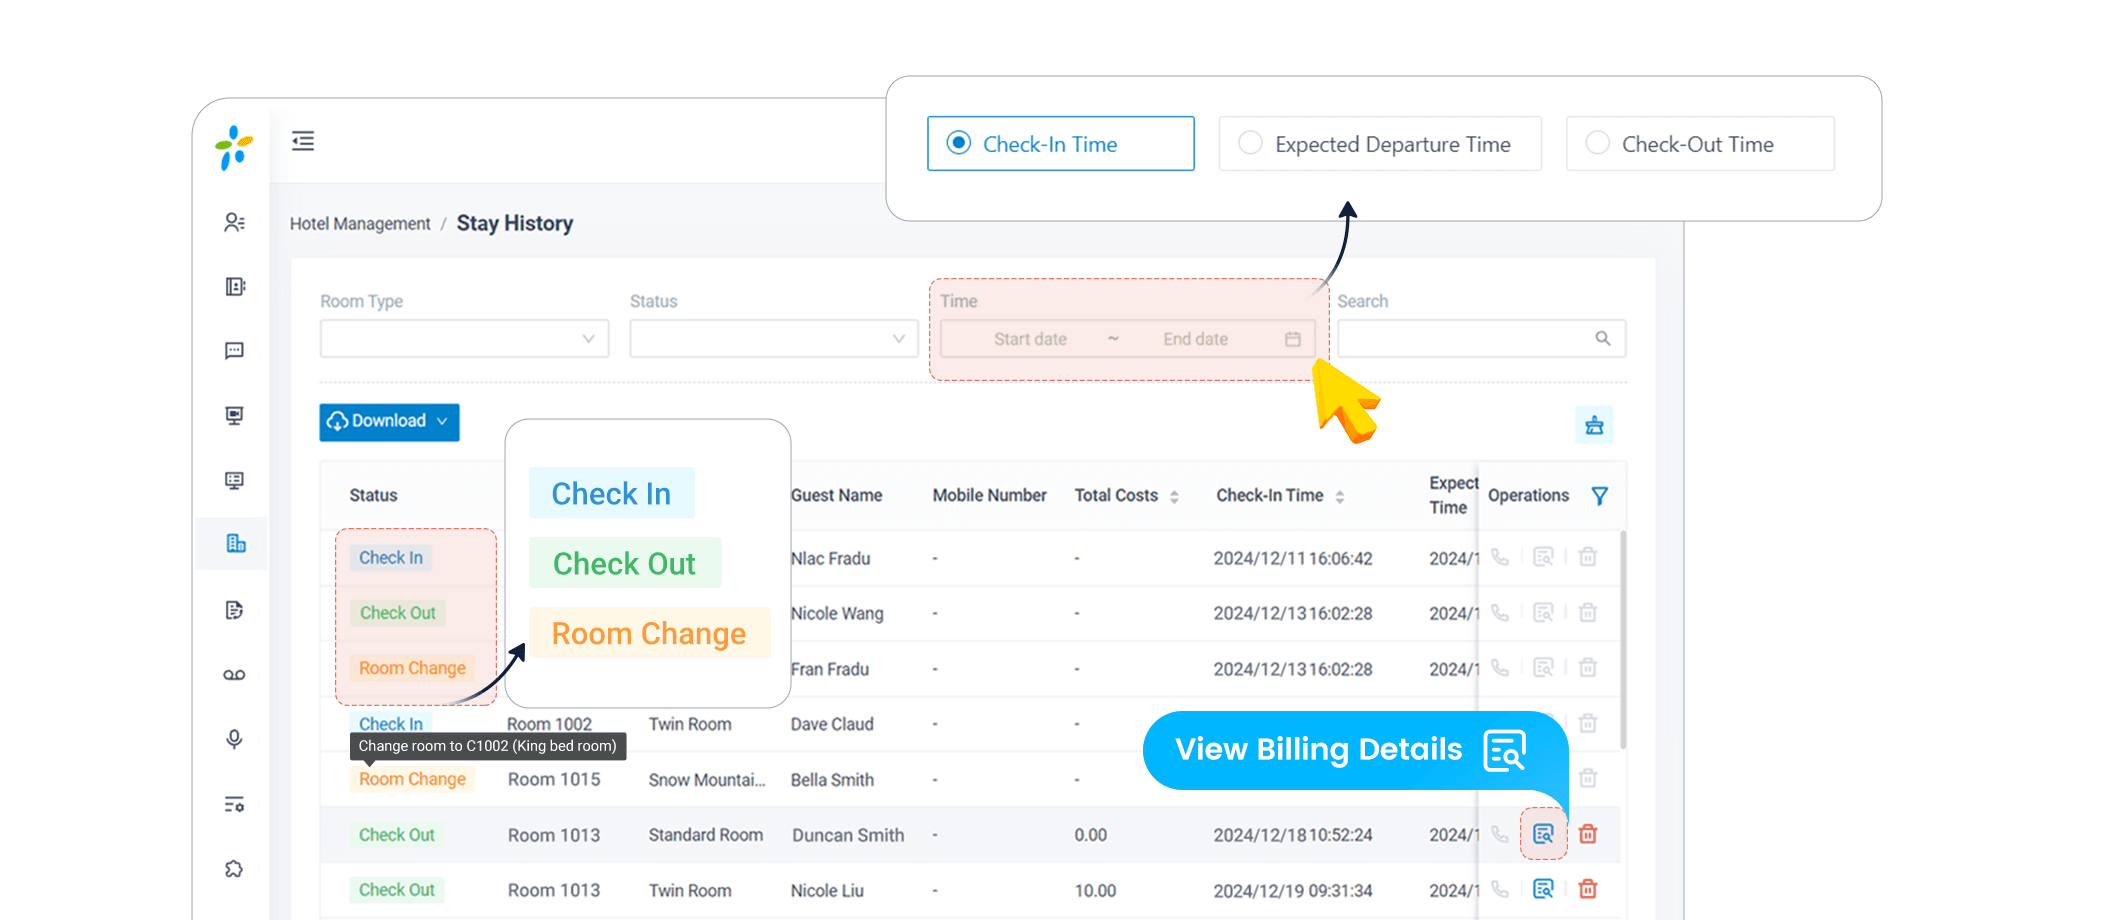The width and height of the screenshot is (2127, 920).
Task: Open the Download dropdown button
Action: coord(389,422)
